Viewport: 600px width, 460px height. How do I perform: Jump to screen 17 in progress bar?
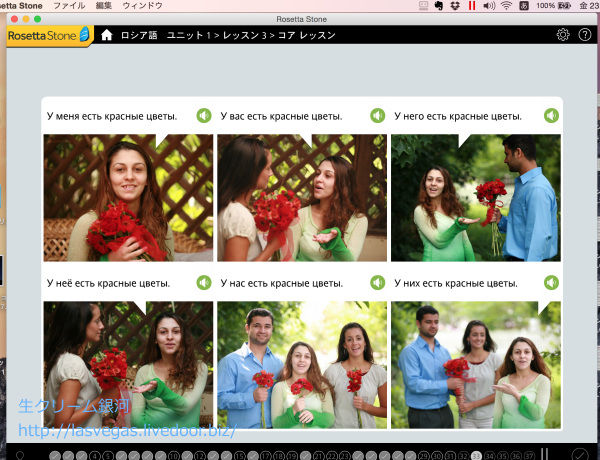[266, 456]
